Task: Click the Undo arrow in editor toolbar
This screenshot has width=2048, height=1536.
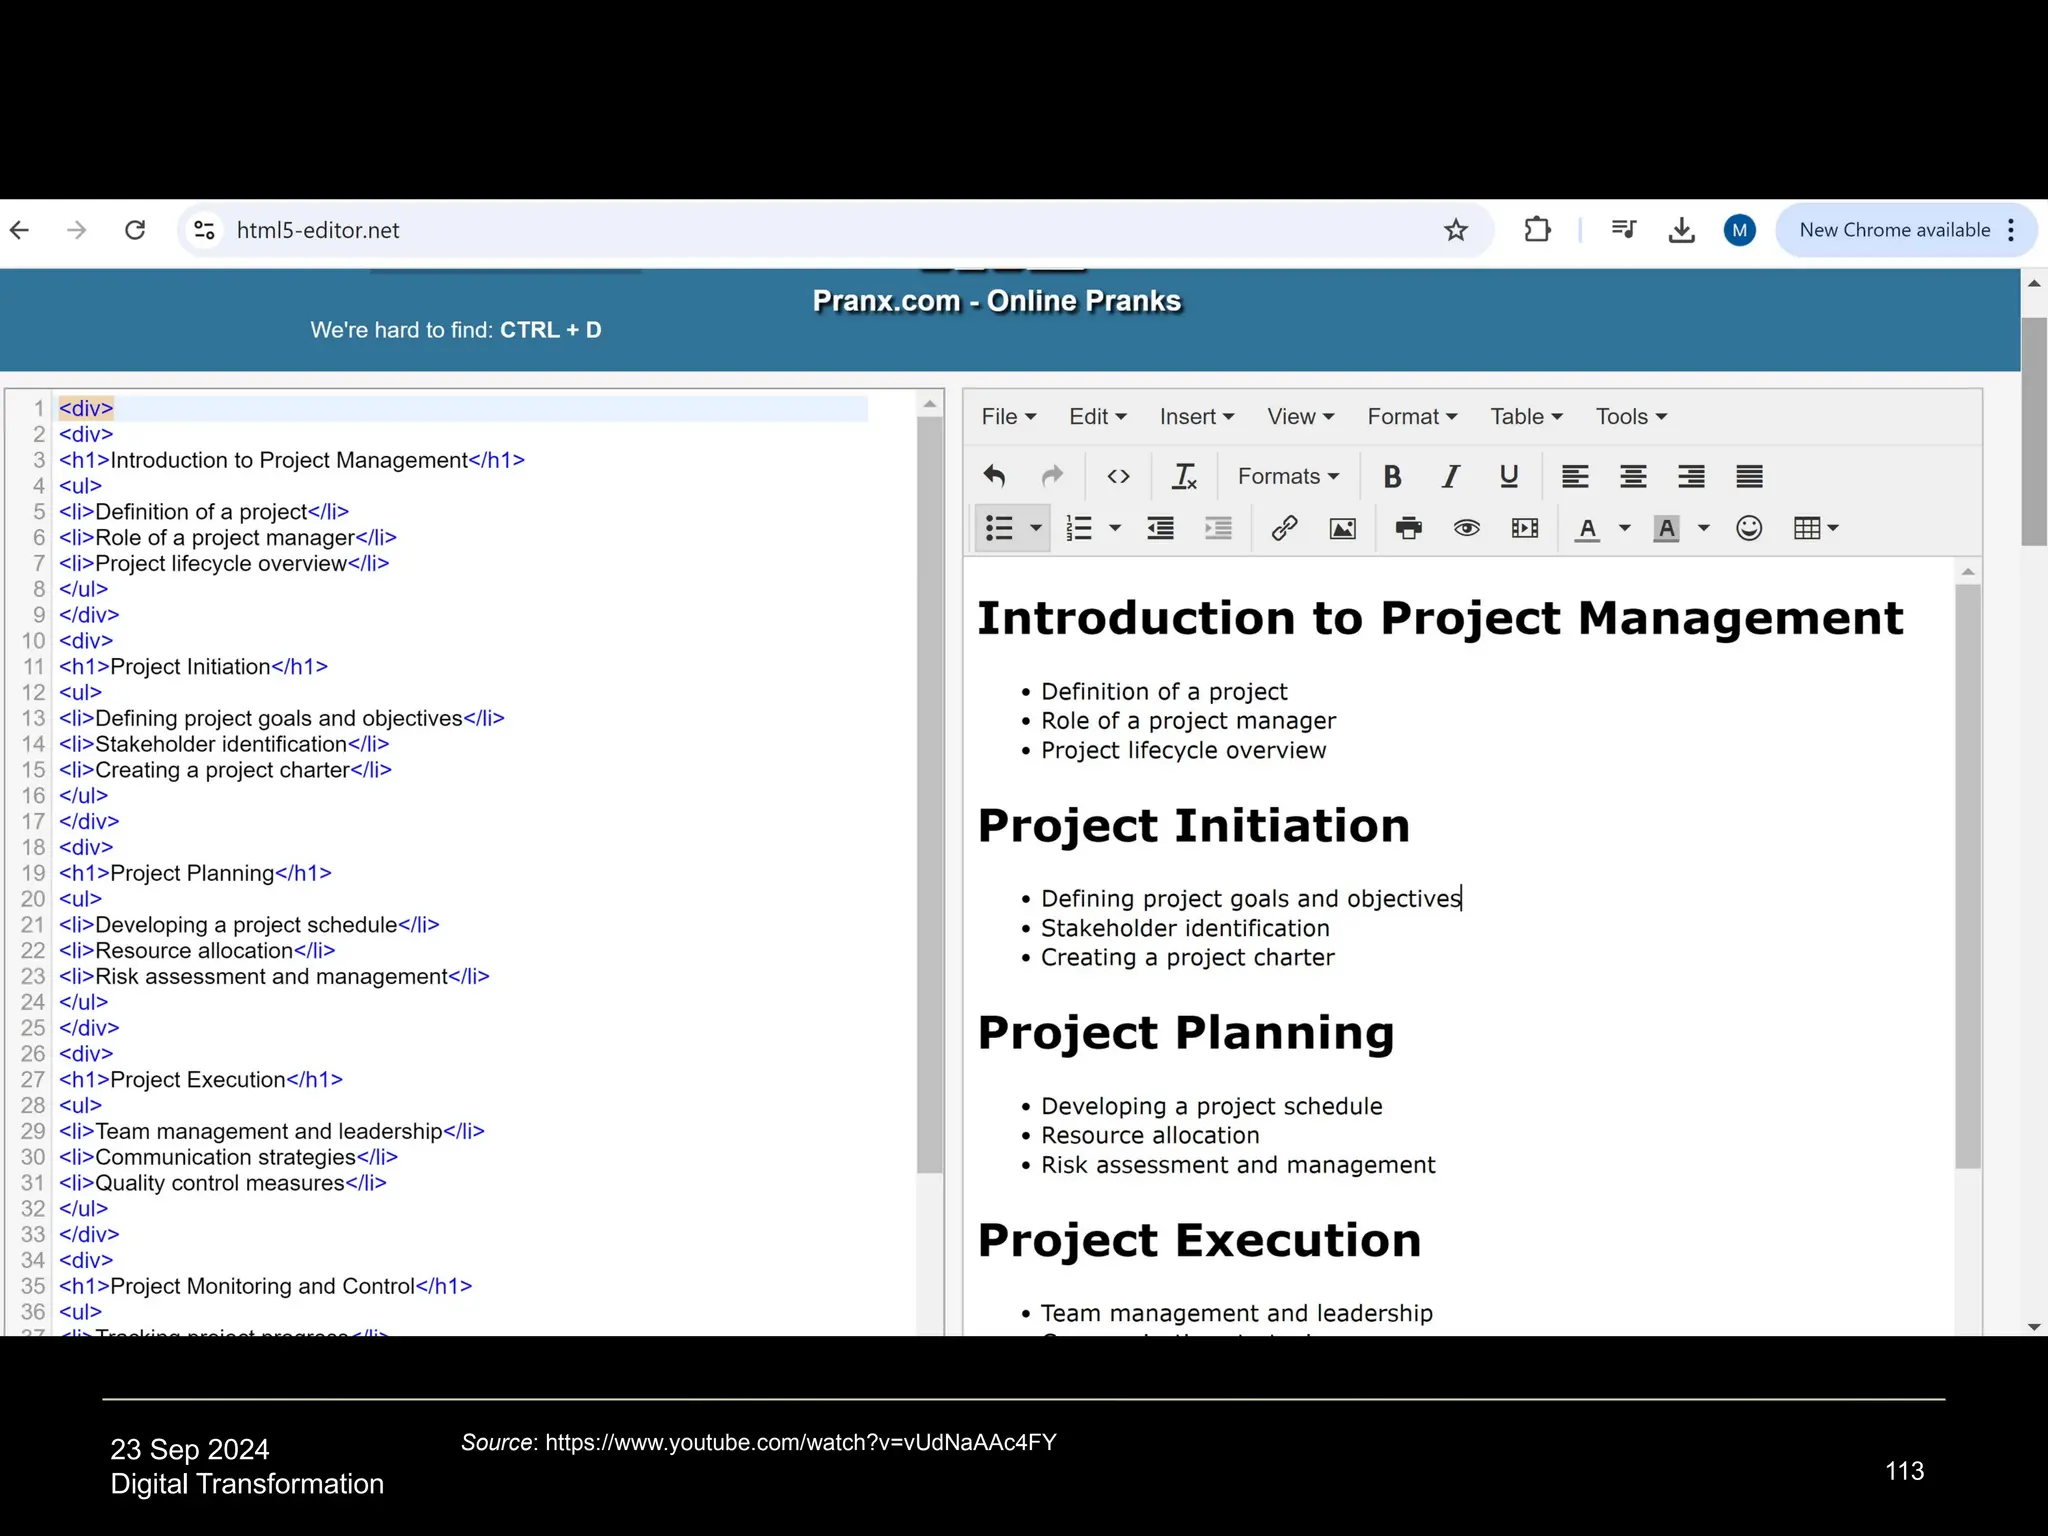Action: tap(994, 476)
